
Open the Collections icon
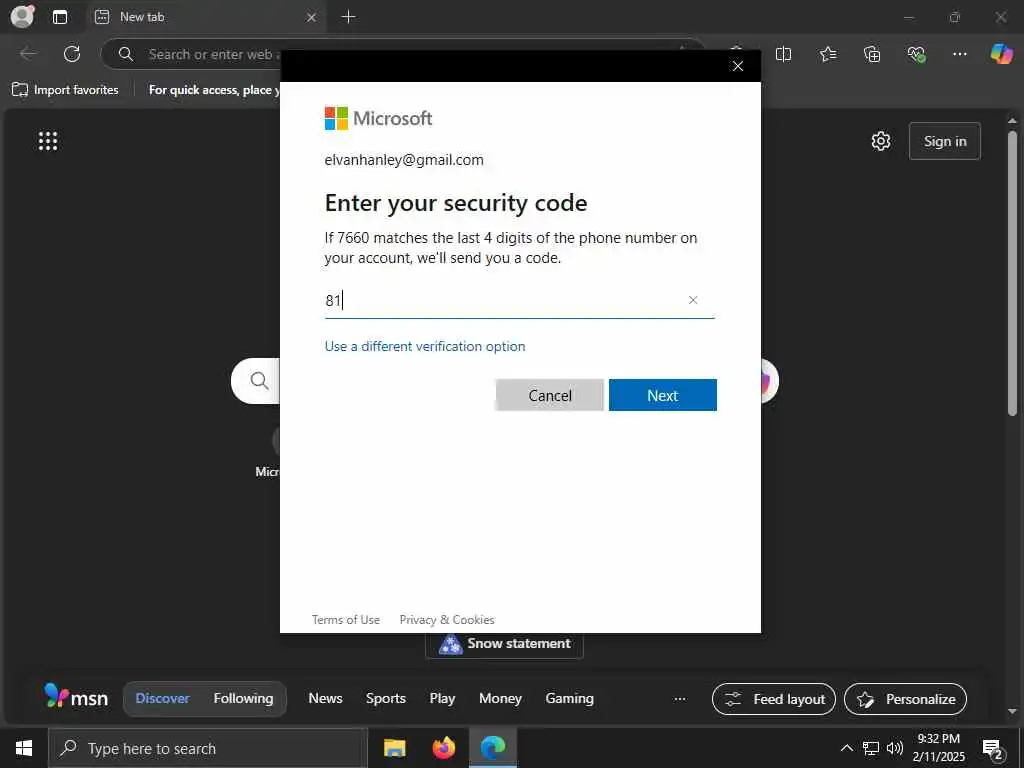(x=872, y=54)
